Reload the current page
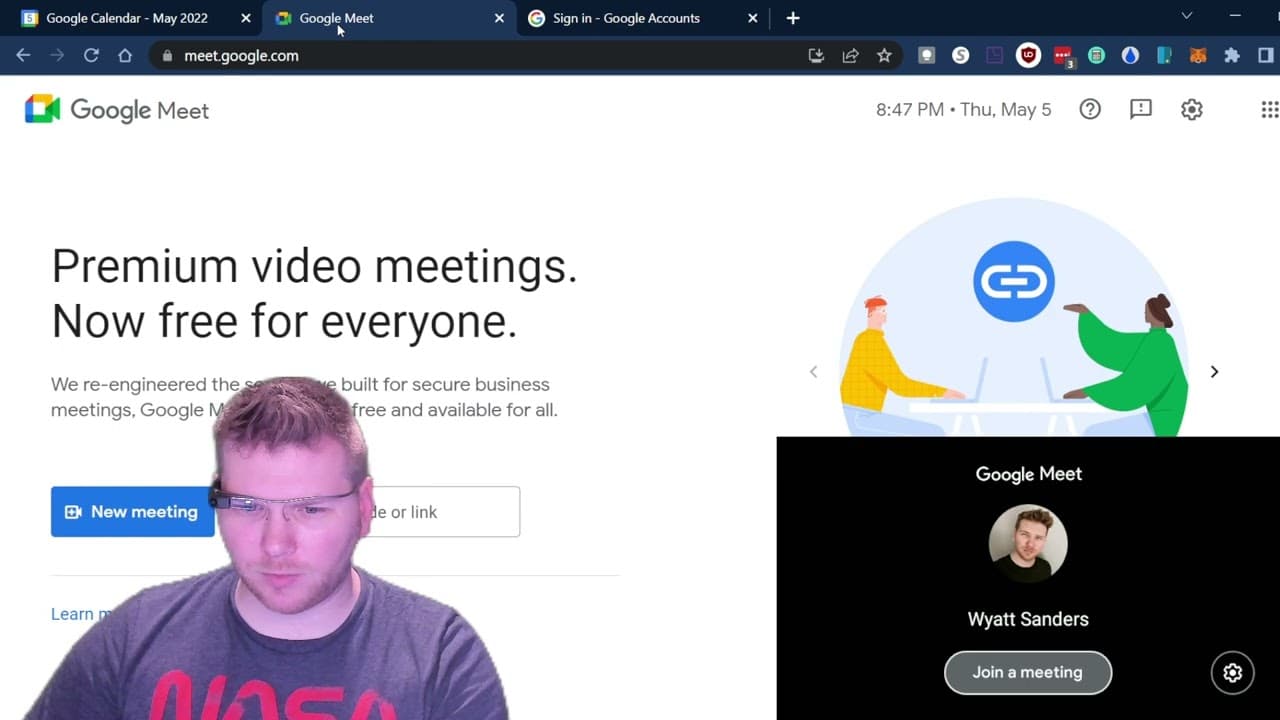The width and height of the screenshot is (1280, 720). tap(91, 56)
